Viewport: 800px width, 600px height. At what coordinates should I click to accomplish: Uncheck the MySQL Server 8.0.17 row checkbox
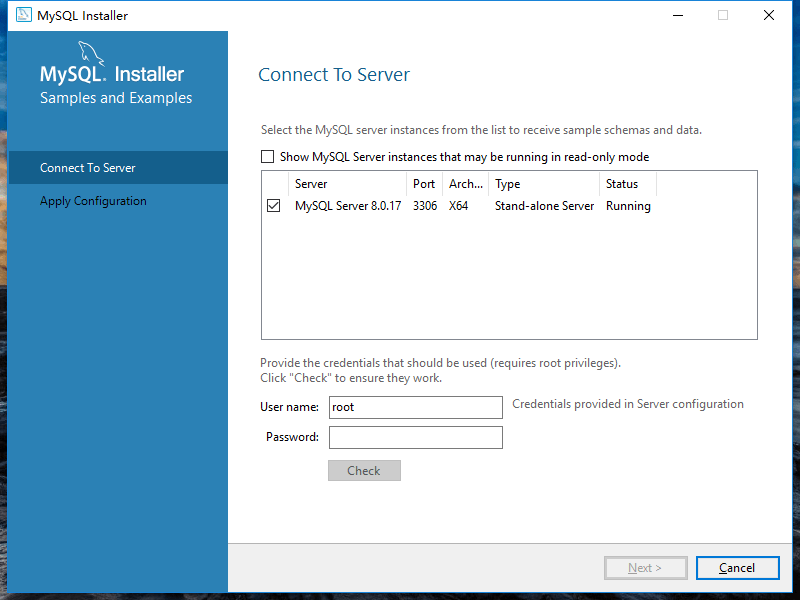coord(273,206)
